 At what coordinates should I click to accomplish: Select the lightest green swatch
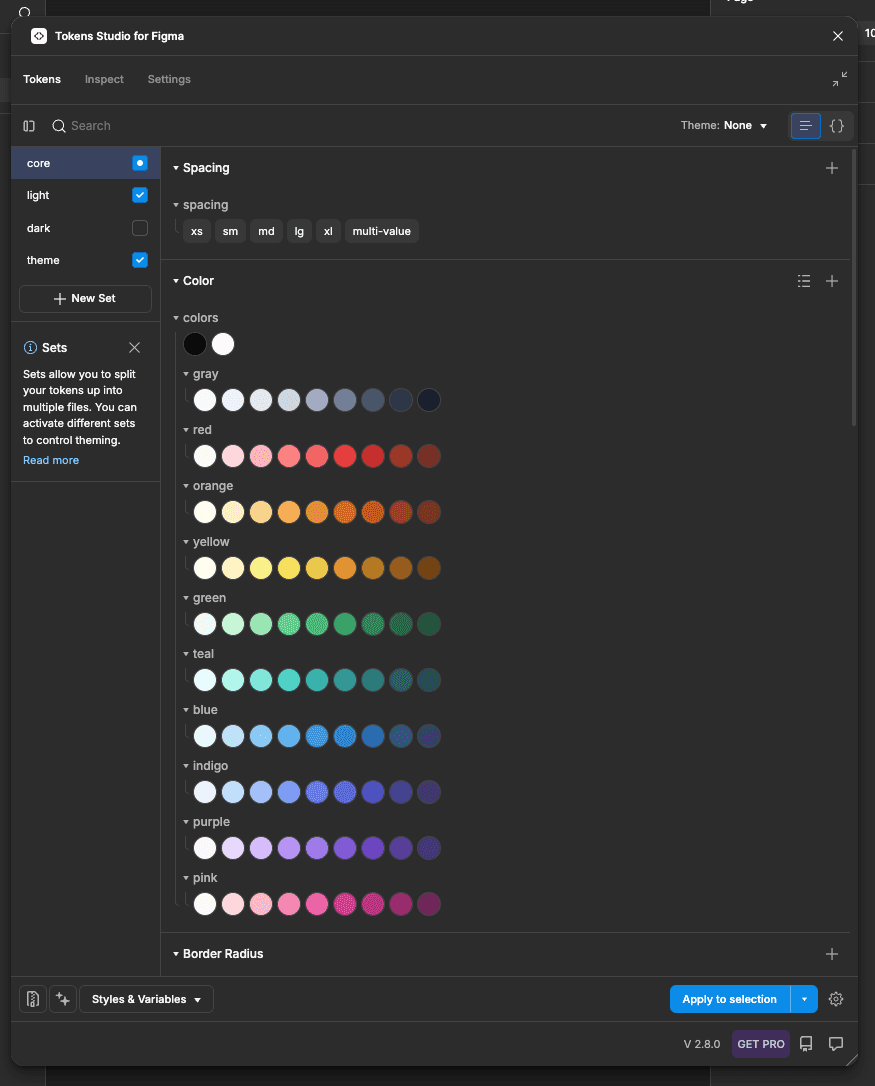(x=205, y=624)
